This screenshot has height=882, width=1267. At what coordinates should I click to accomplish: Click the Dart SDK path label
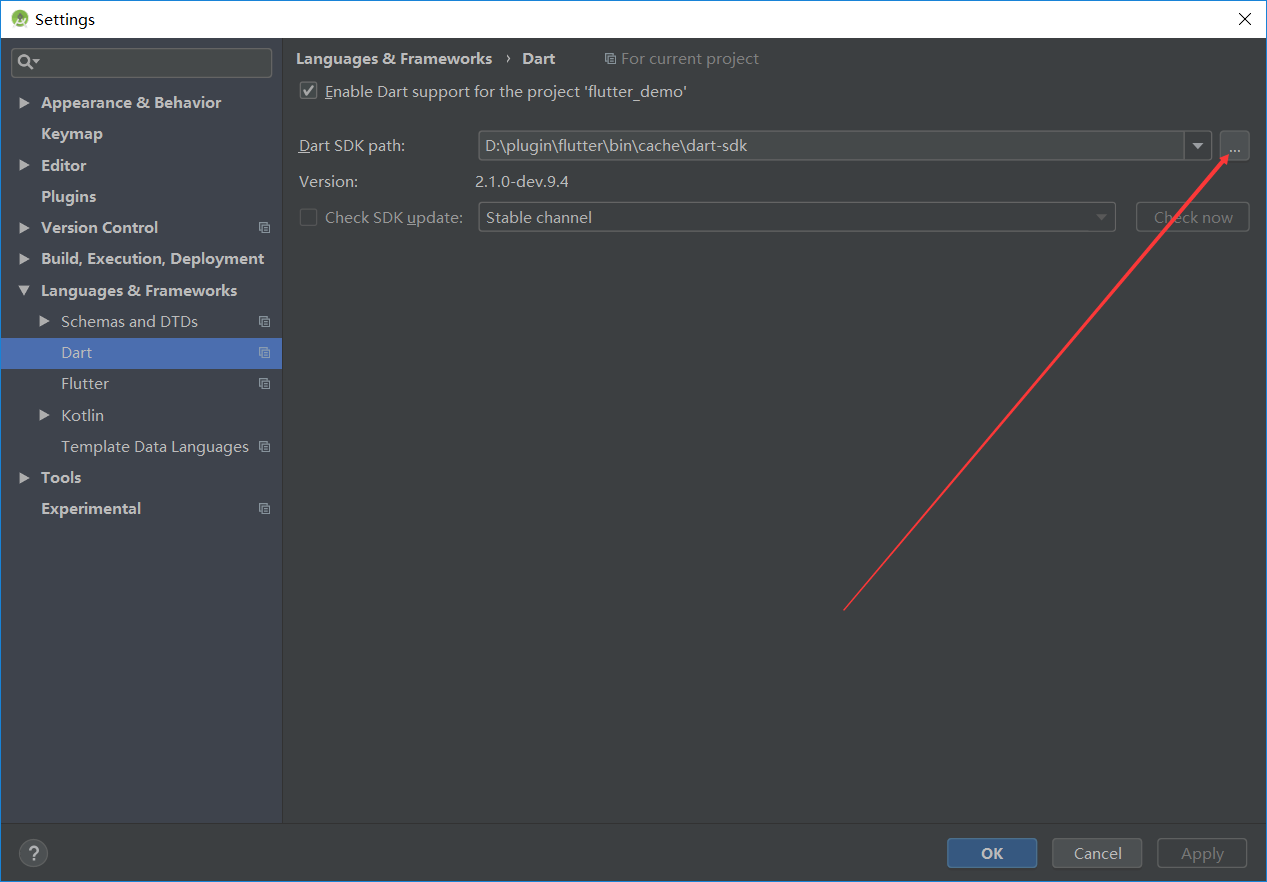pos(352,146)
